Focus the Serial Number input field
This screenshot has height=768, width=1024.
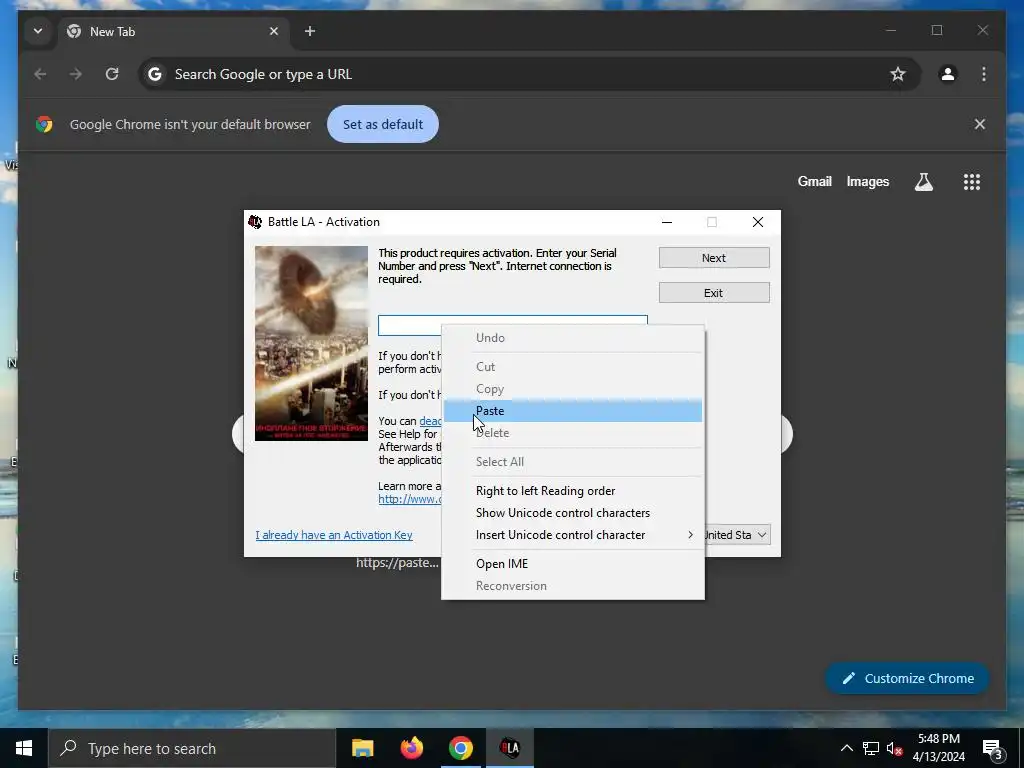pyautogui.click(x=513, y=320)
